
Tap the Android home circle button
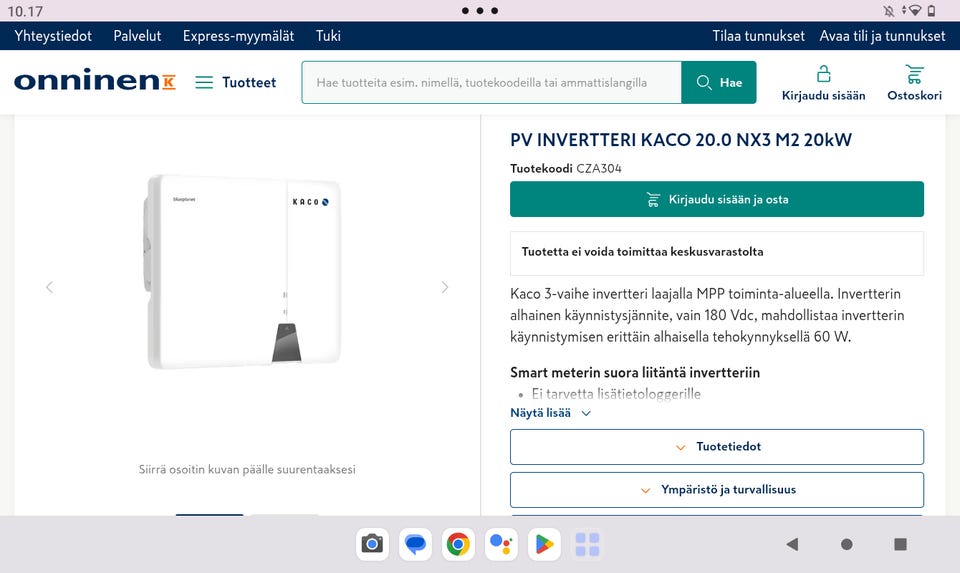coord(847,544)
